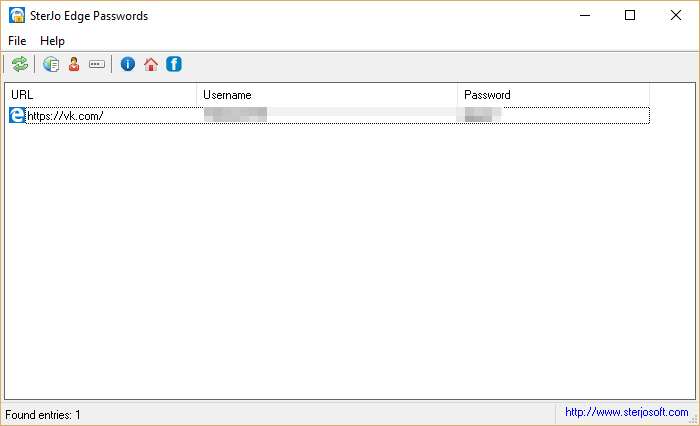Click the blurred username cell for vk.com
The height and width of the screenshot is (426, 700).
235,116
